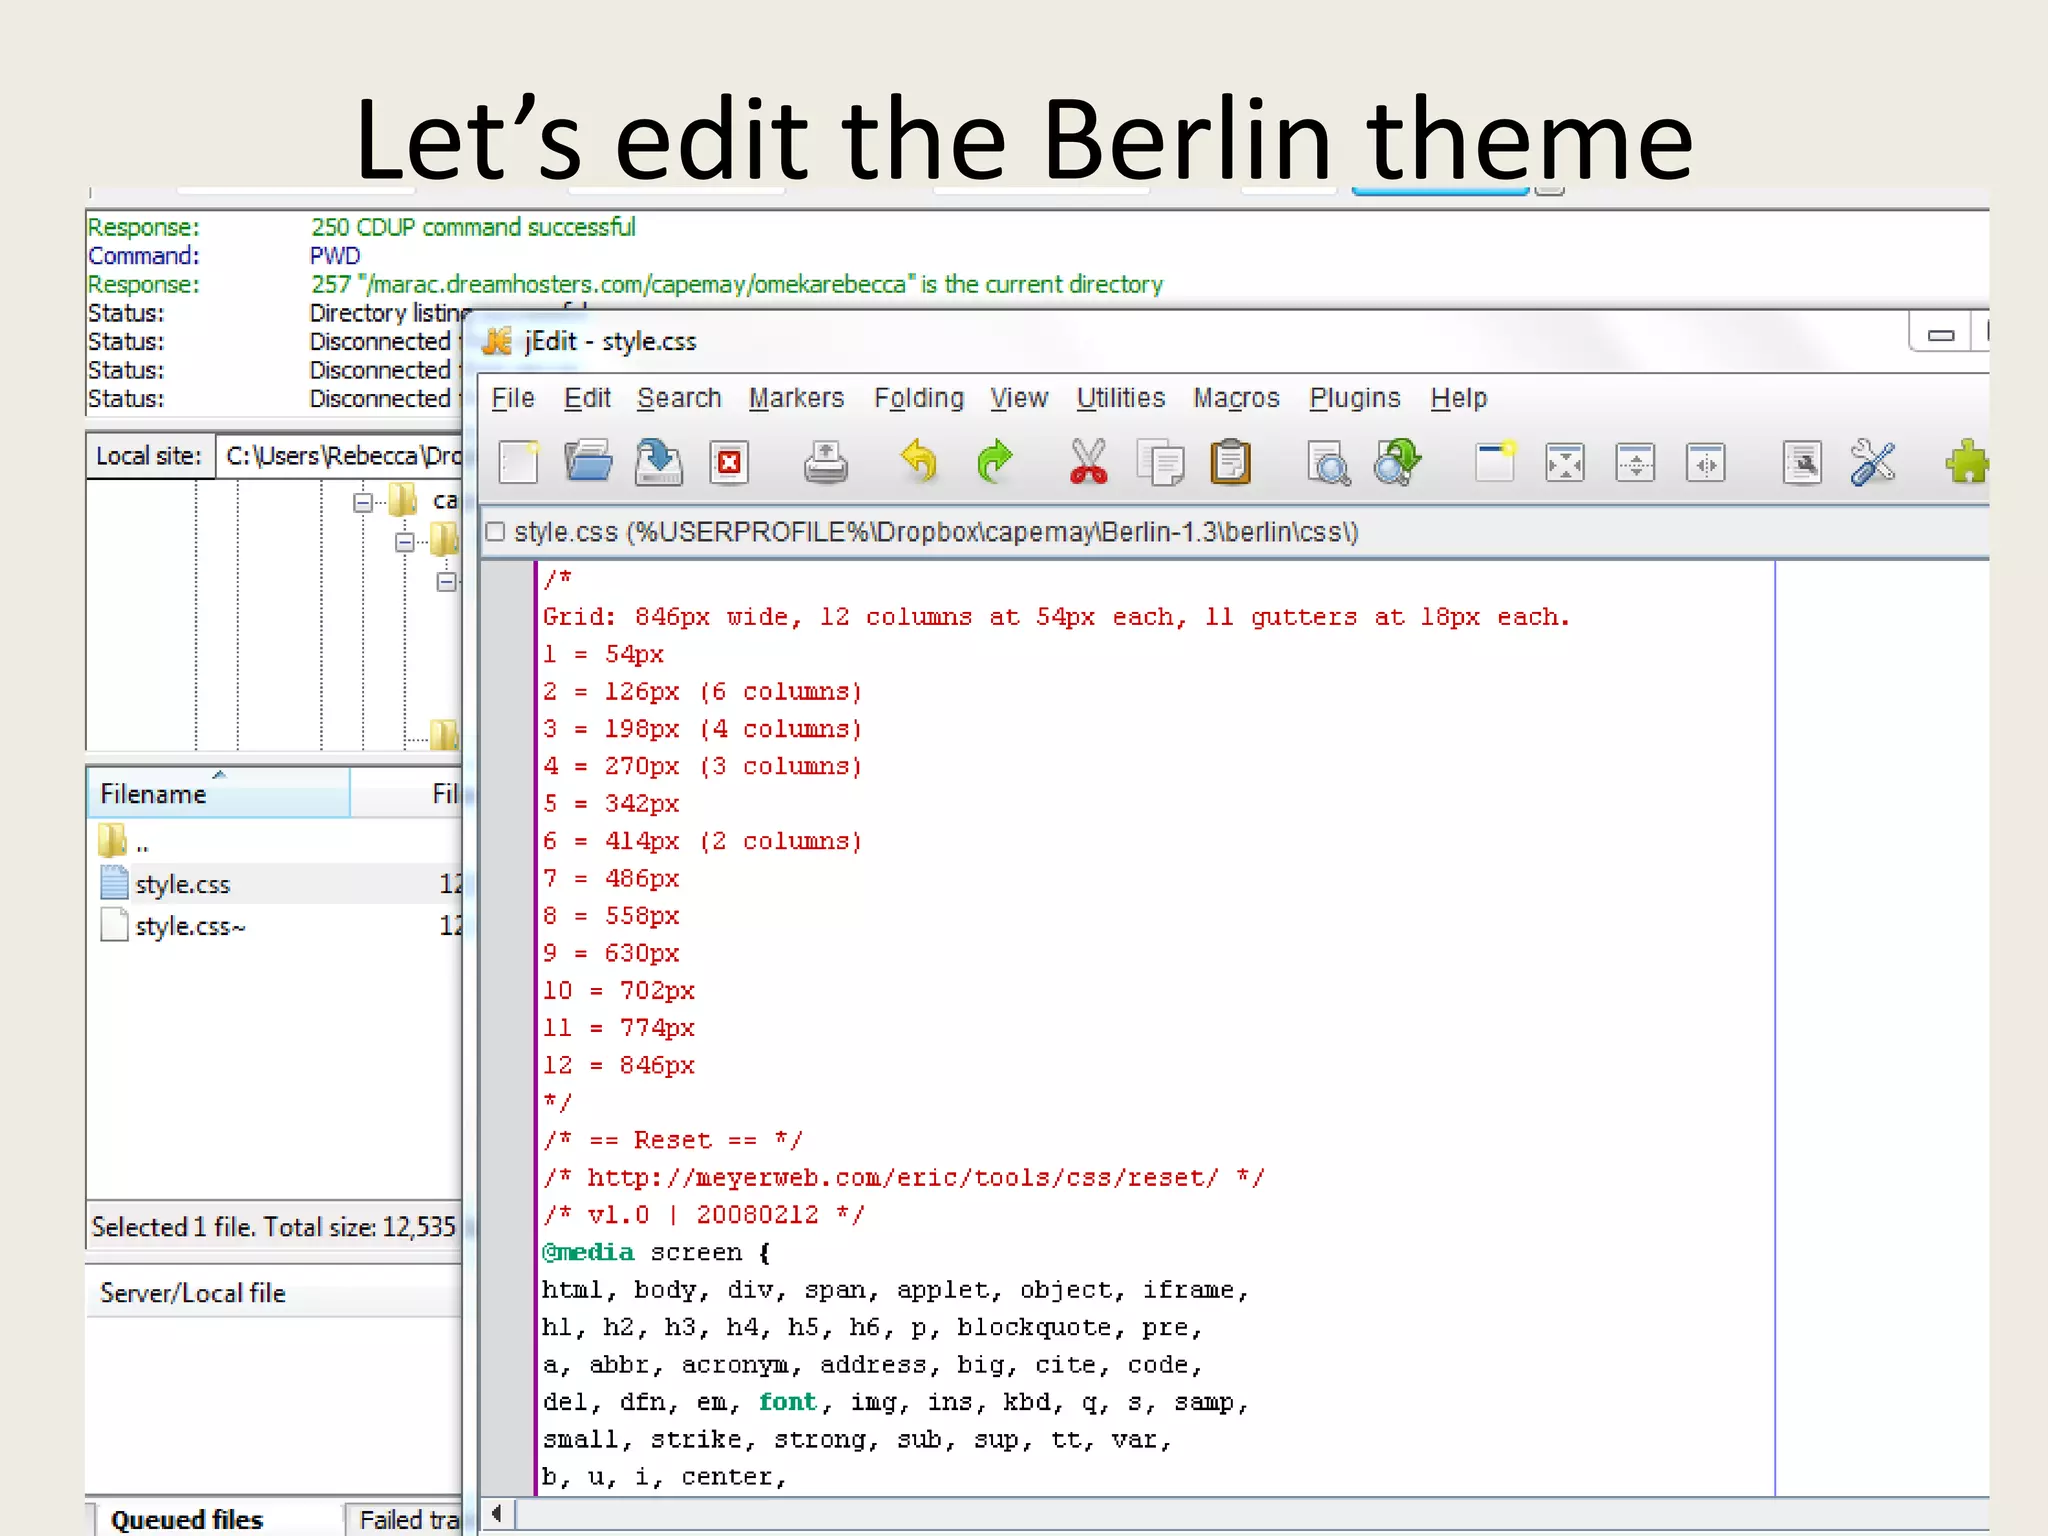The height and width of the screenshot is (1536, 2048).
Task: Open the Plugins menu
Action: tap(1355, 398)
